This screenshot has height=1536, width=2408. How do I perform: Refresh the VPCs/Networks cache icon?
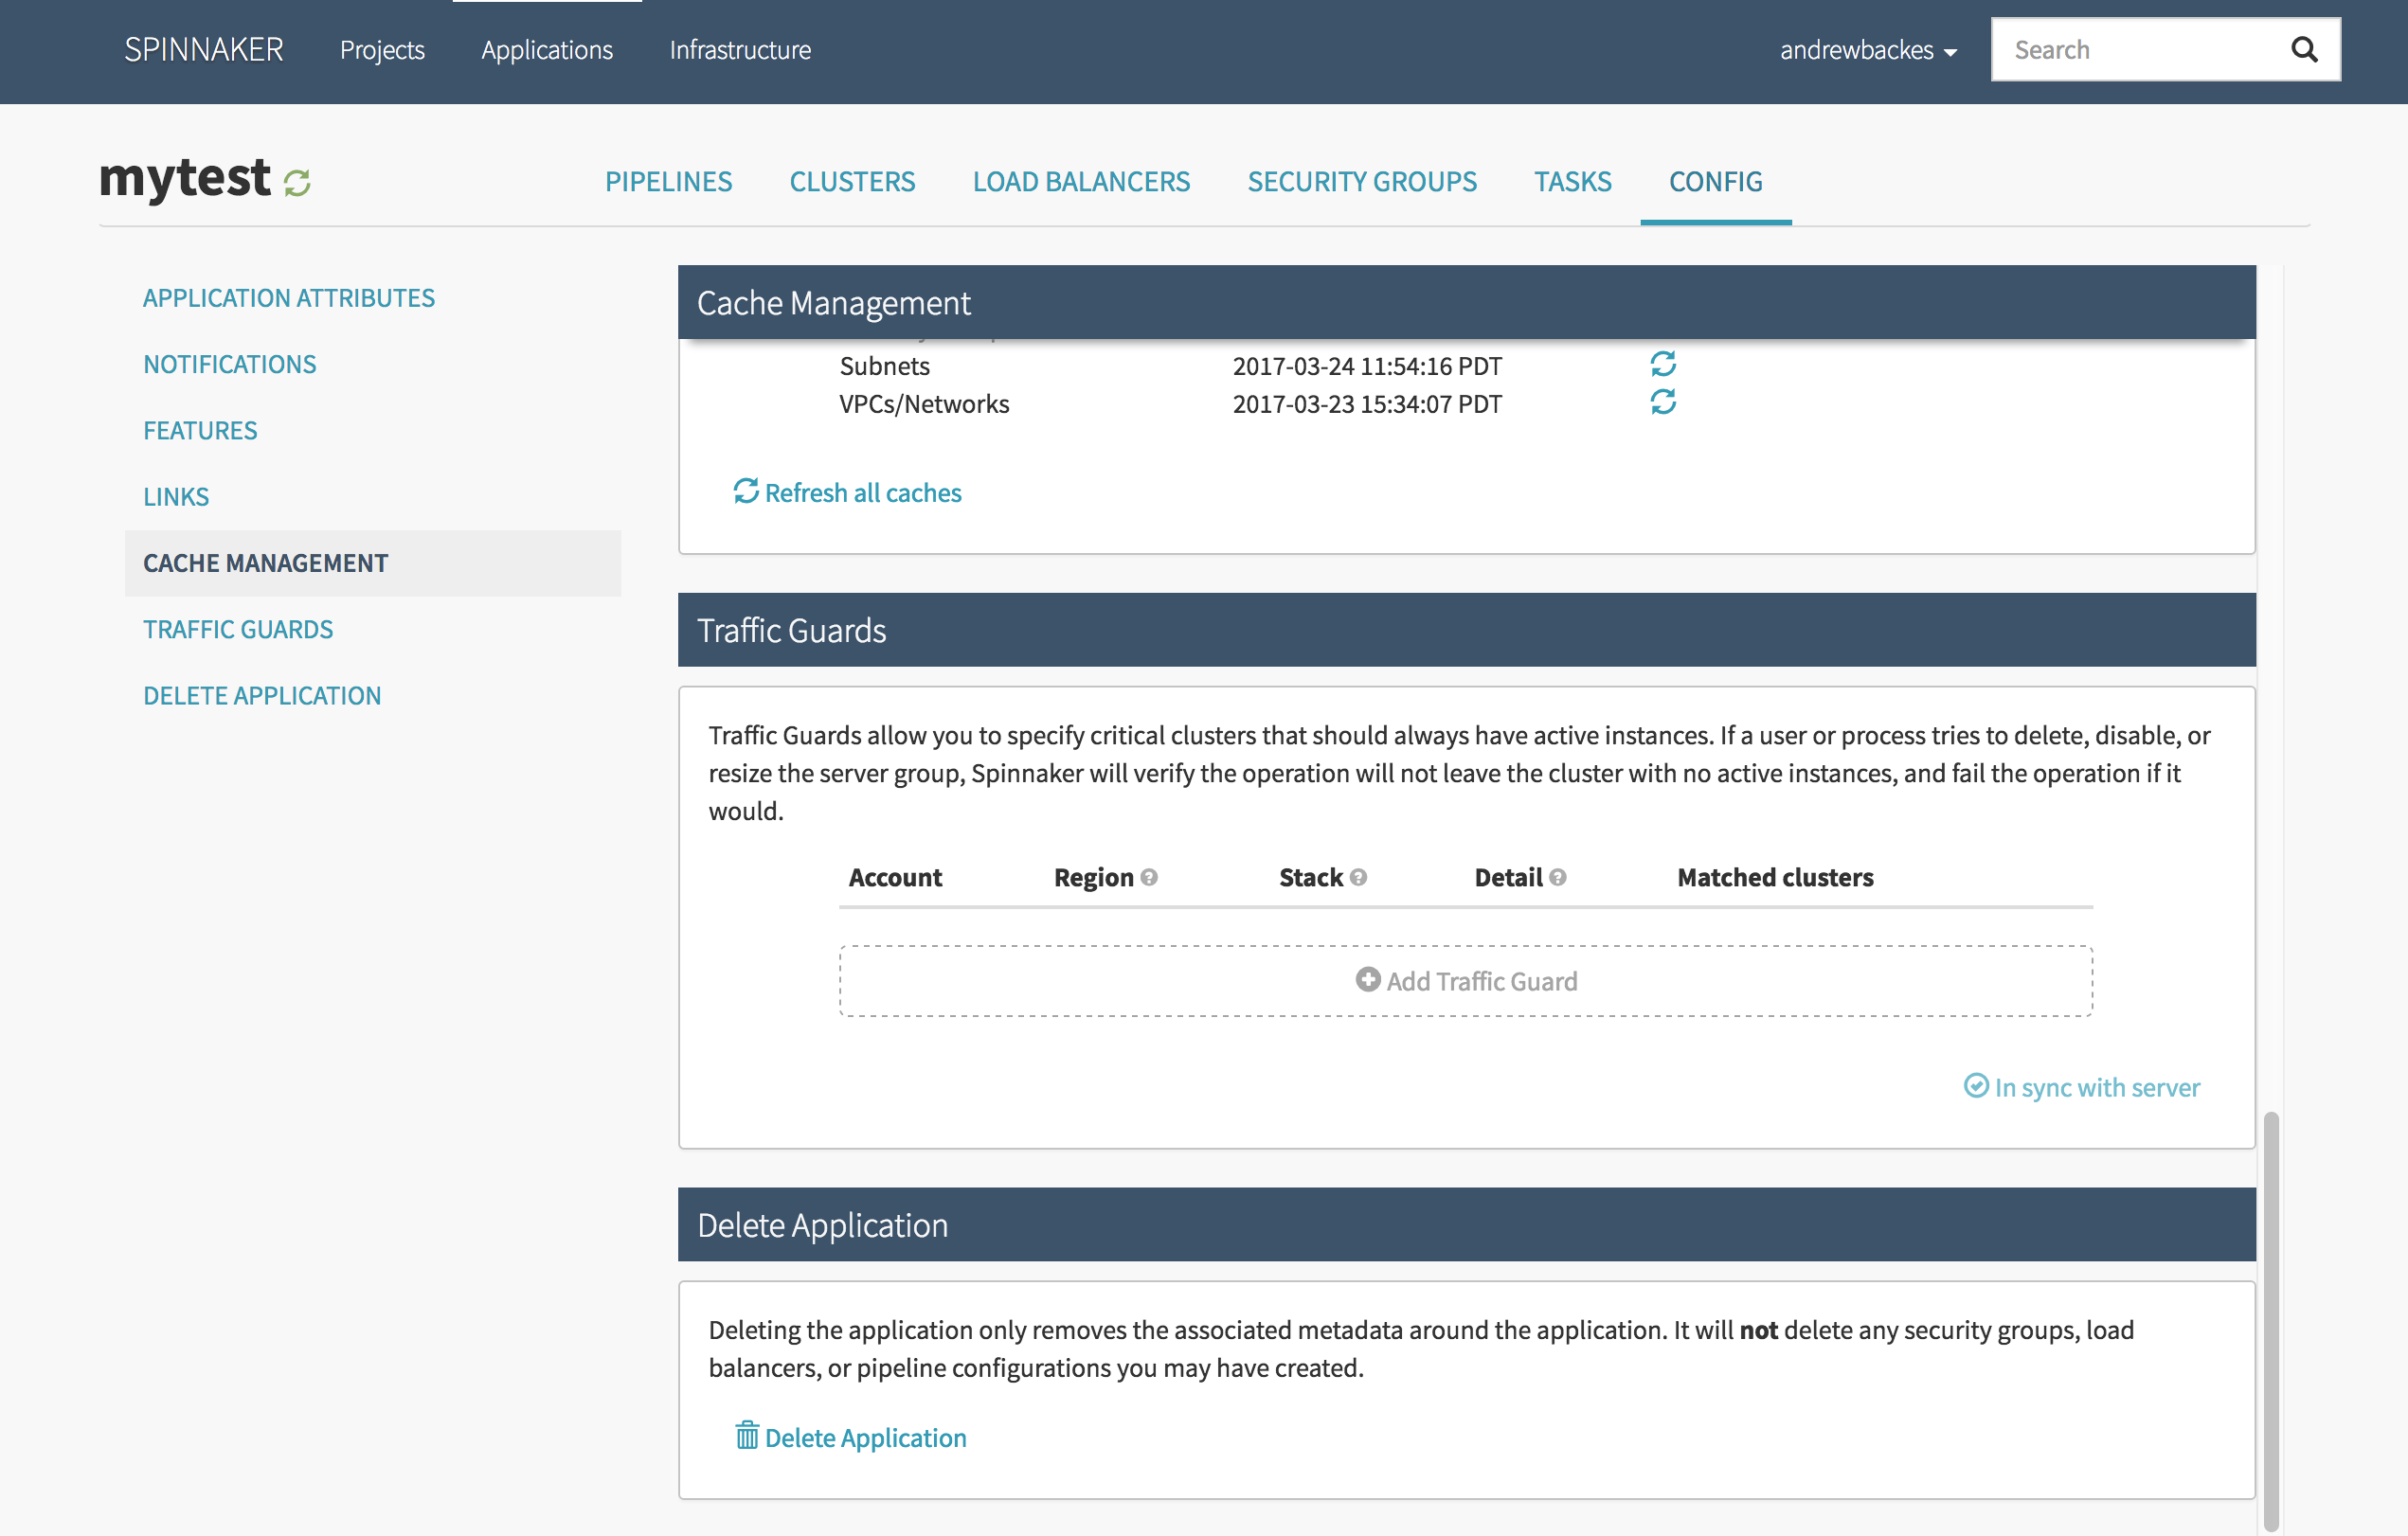tap(1662, 402)
